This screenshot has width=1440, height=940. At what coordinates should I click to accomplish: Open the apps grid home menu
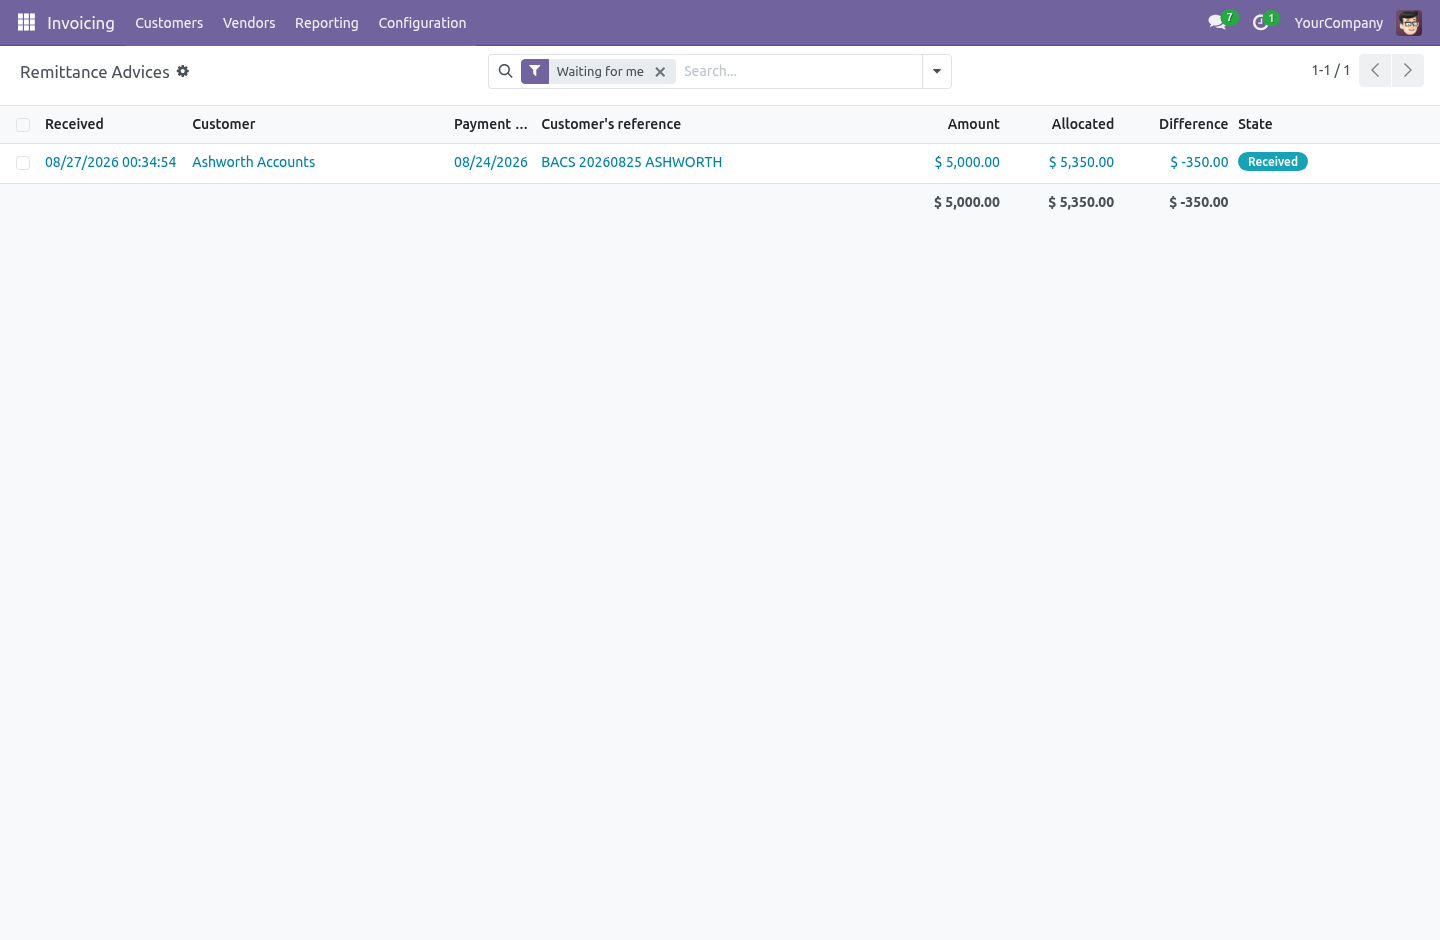pyautogui.click(x=26, y=22)
